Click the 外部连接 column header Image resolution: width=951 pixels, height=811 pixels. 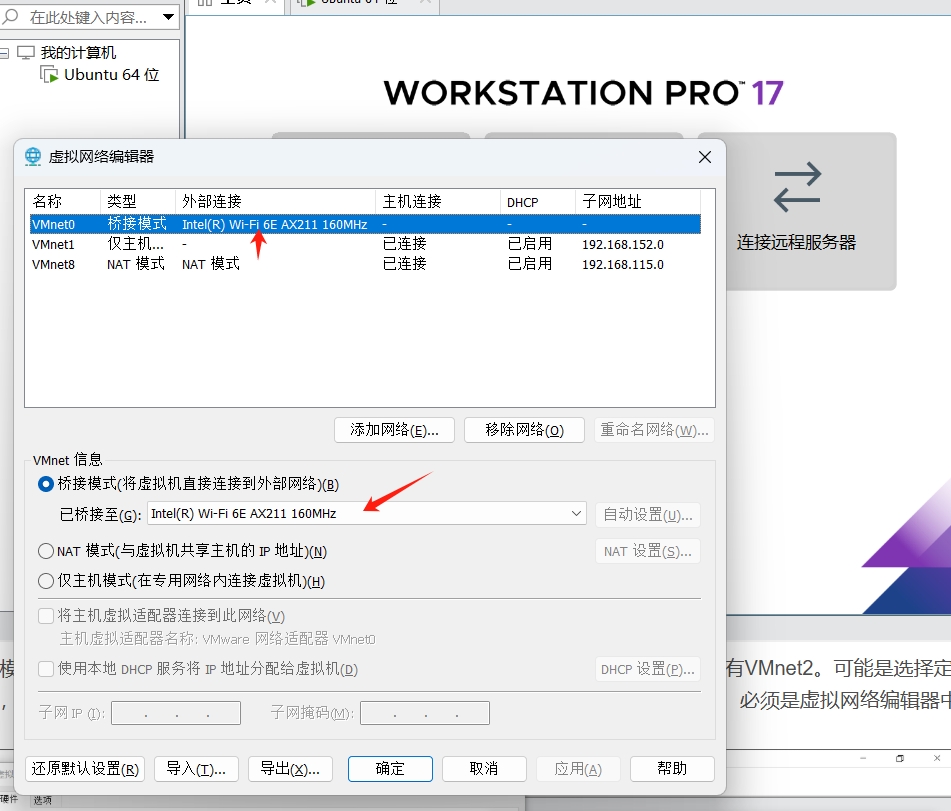[276, 201]
